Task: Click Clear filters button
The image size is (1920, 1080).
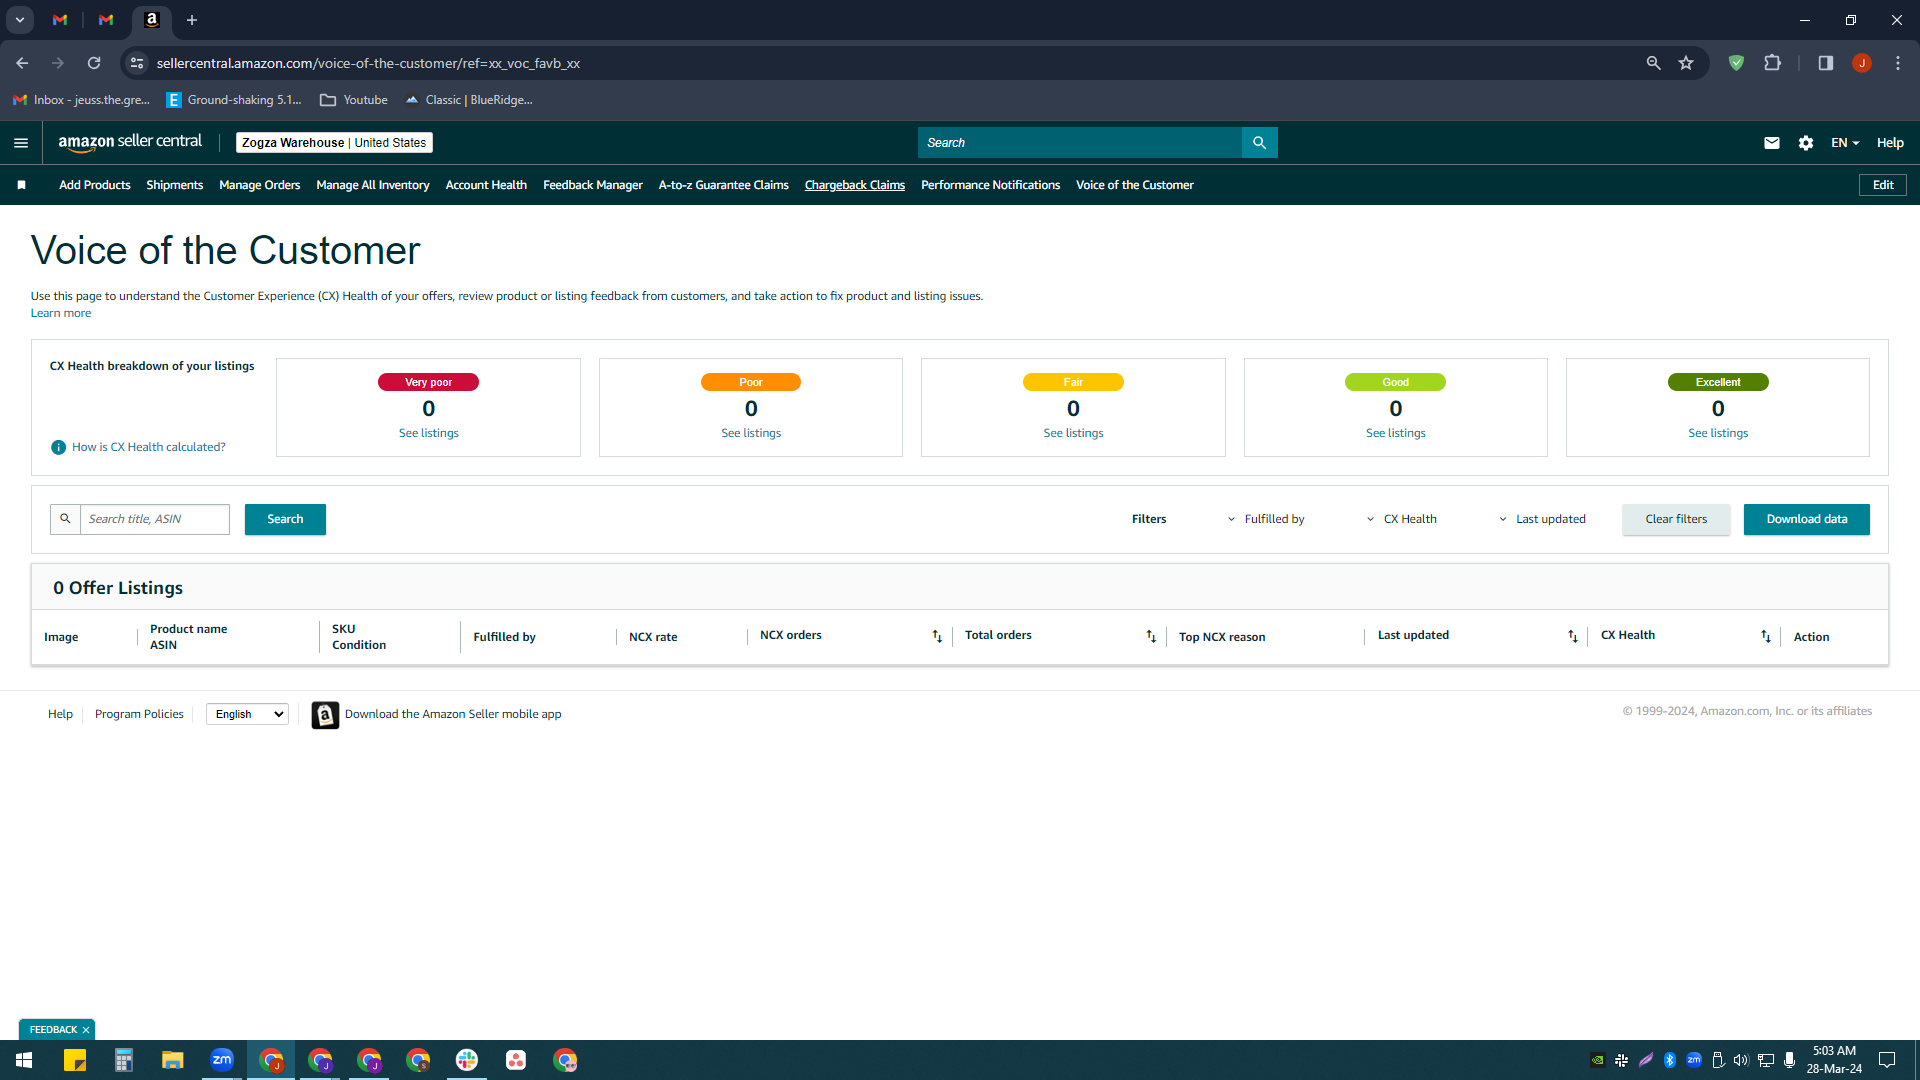Action: tap(1676, 519)
